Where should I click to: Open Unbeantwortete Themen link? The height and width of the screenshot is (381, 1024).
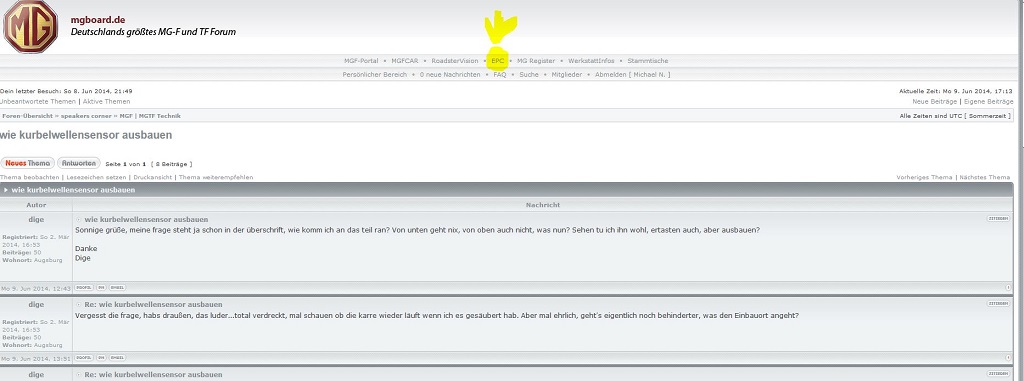pyautogui.click(x=38, y=101)
